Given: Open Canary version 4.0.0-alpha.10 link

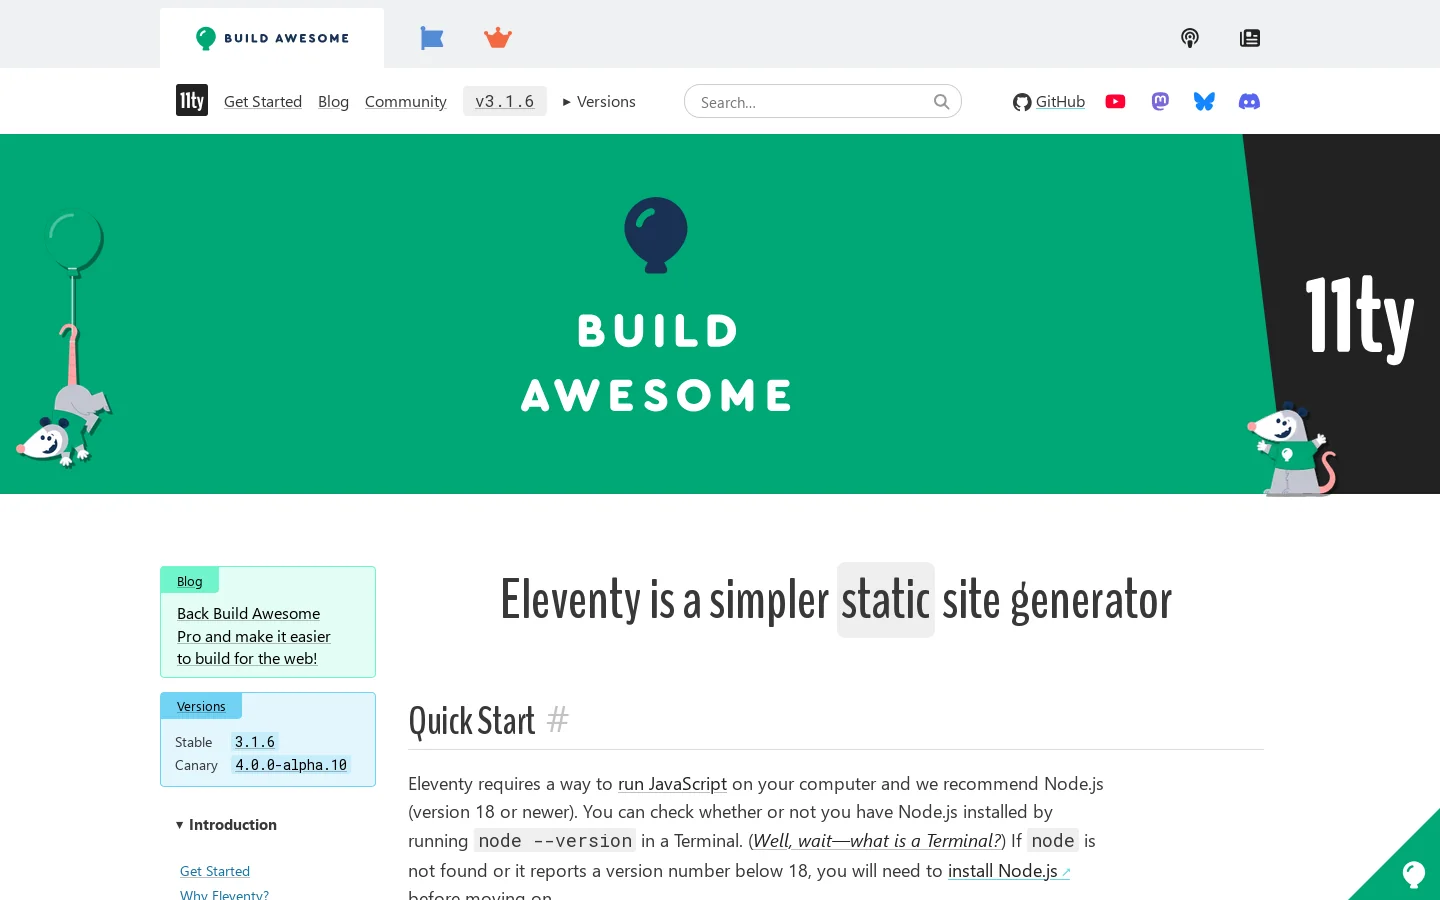Looking at the screenshot, I should (x=291, y=765).
